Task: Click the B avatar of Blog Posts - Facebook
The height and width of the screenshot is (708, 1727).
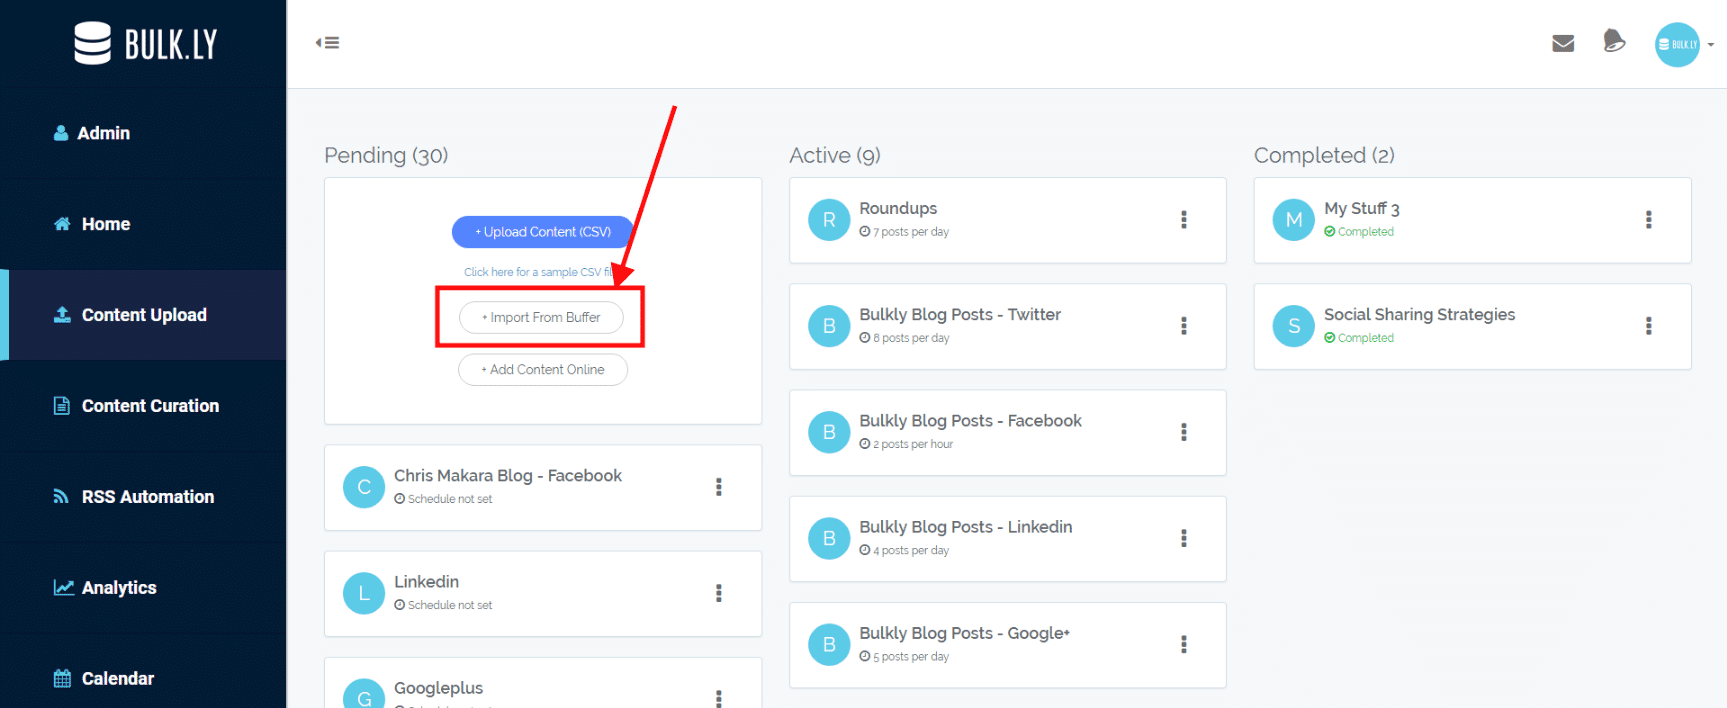Action: click(829, 432)
